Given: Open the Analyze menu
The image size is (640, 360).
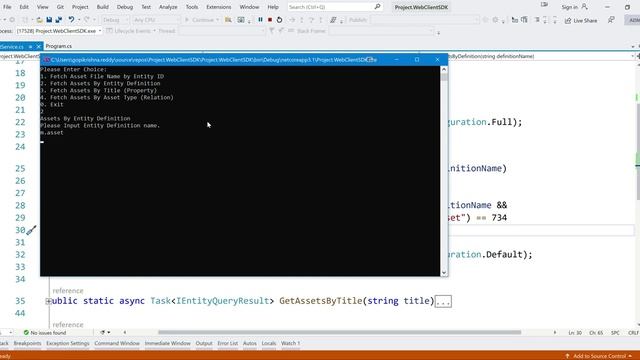Looking at the screenshot, I should pos(168,7).
